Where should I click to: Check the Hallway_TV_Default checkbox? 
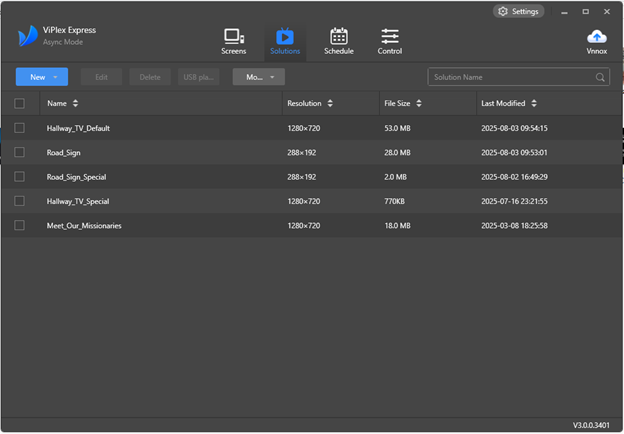pos(19,128)
